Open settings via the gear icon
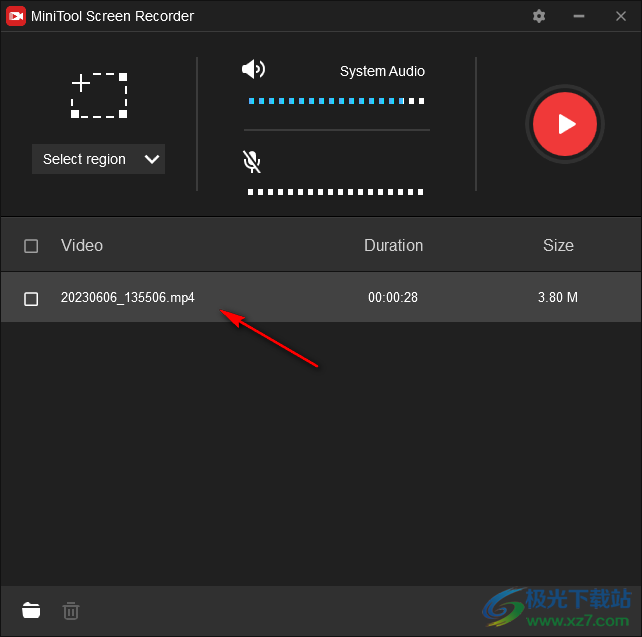This screenshot has width=642, height=637. (539, 16)
